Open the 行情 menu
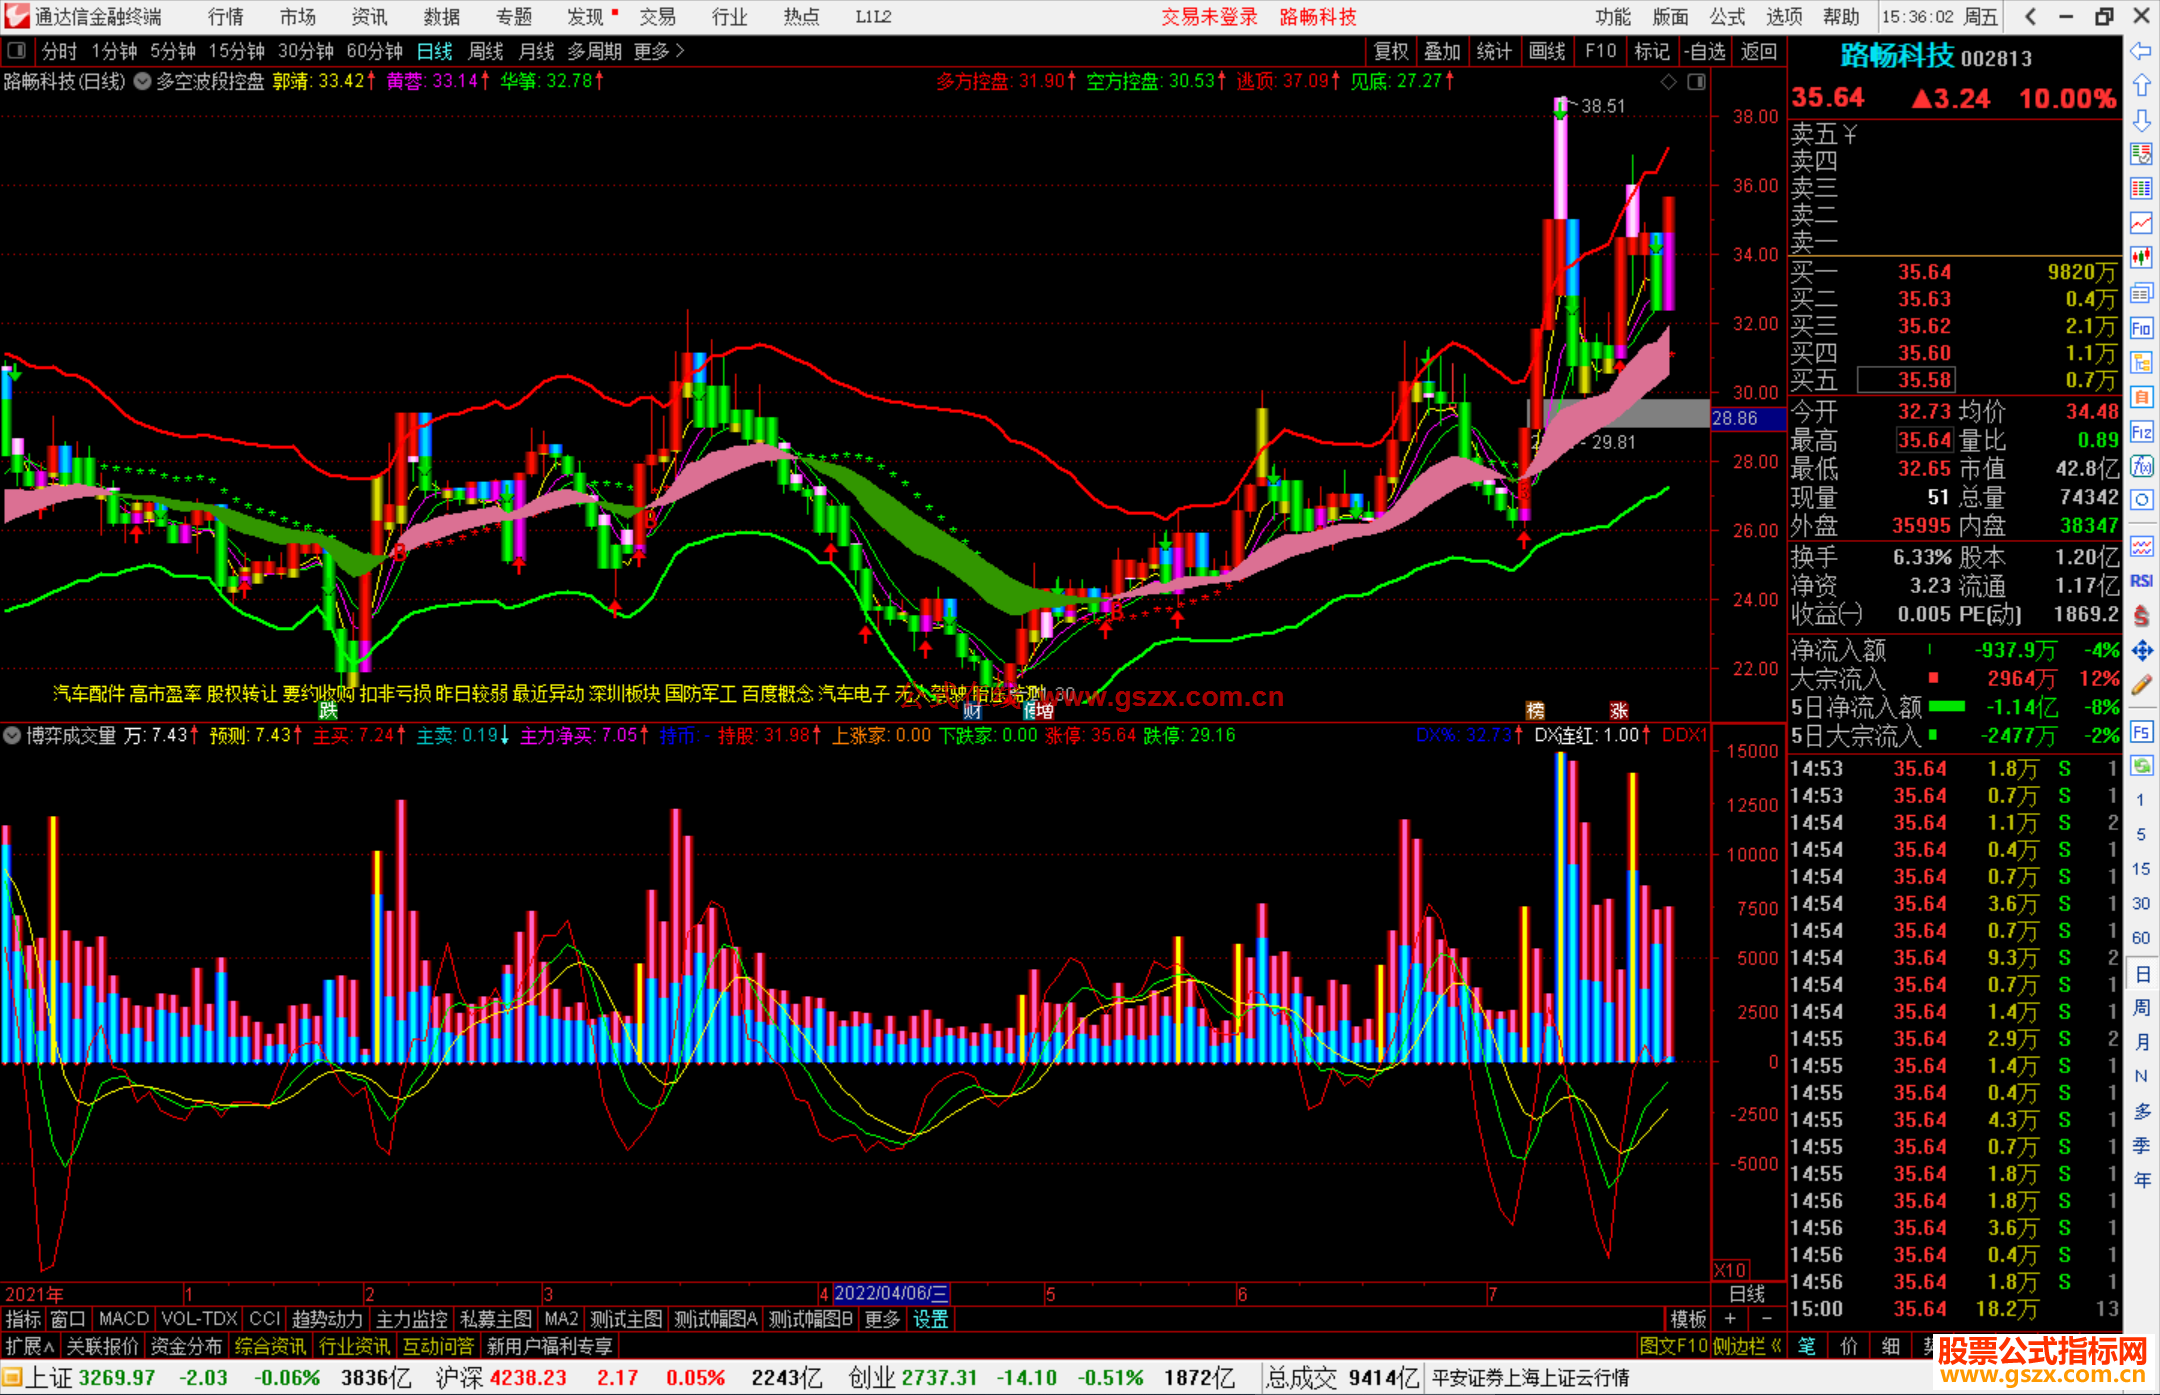The image size is (2160, 1395). coord(226,16)
